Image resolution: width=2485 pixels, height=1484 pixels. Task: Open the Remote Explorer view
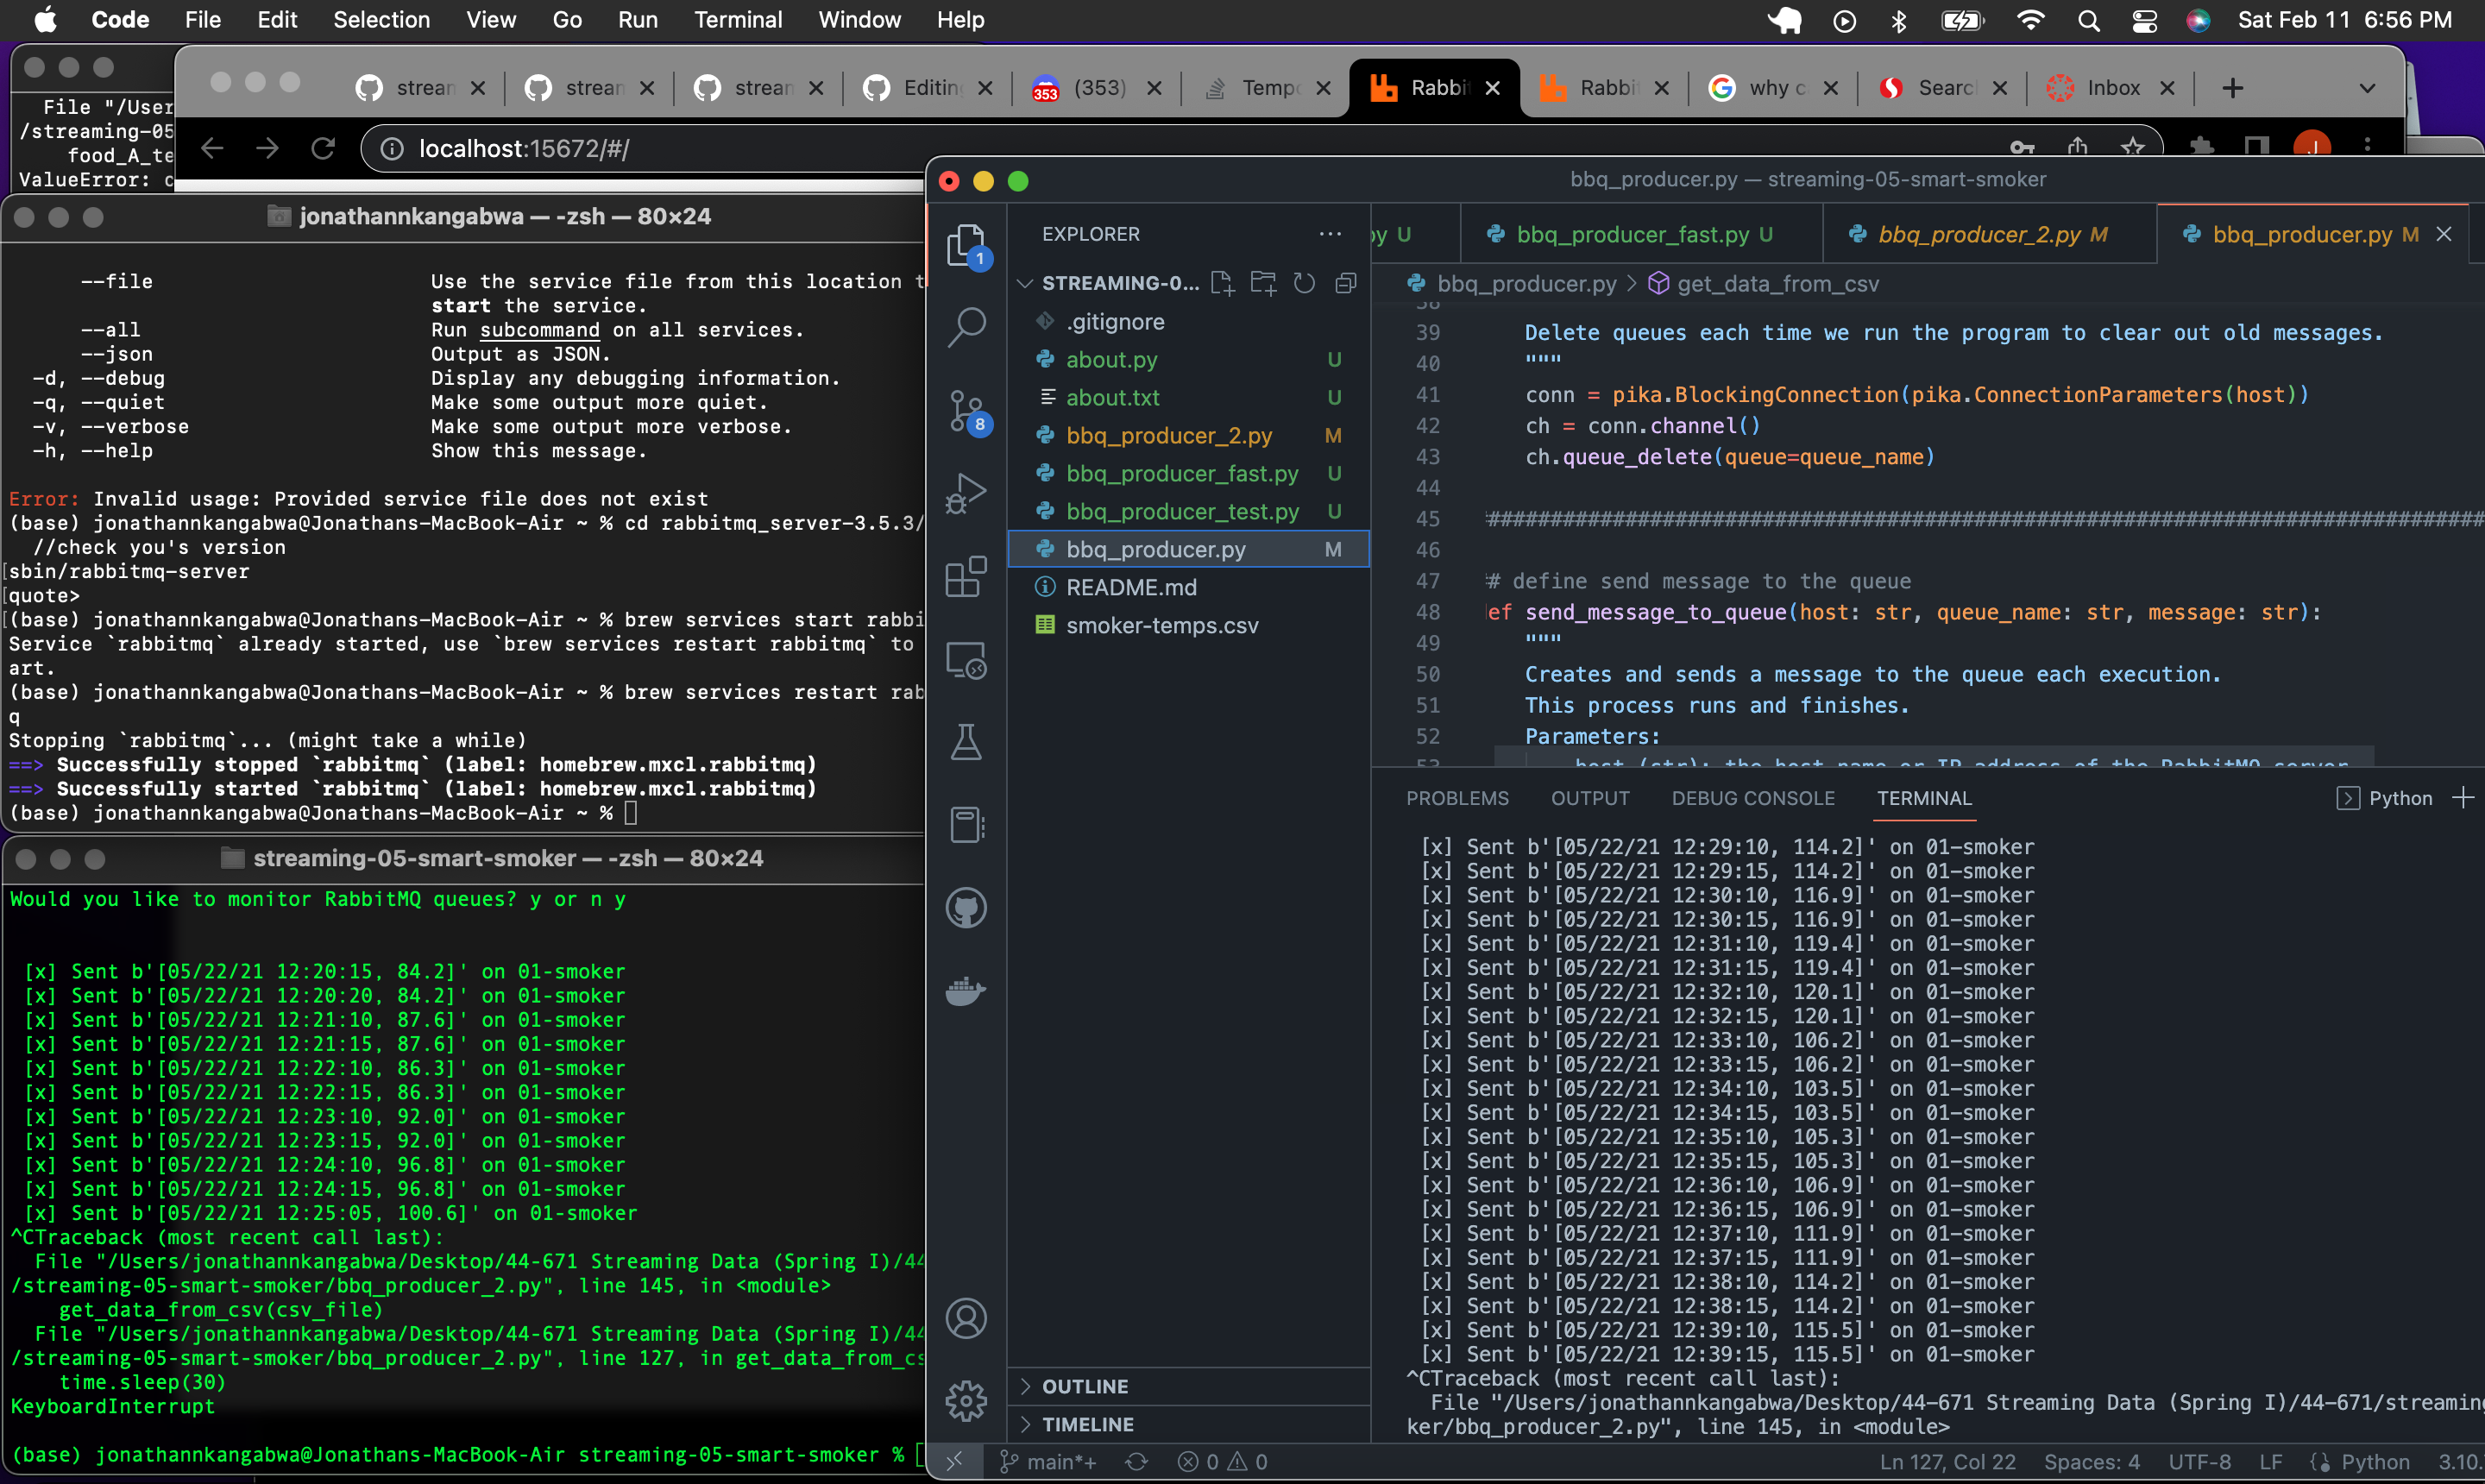[966, 659]
